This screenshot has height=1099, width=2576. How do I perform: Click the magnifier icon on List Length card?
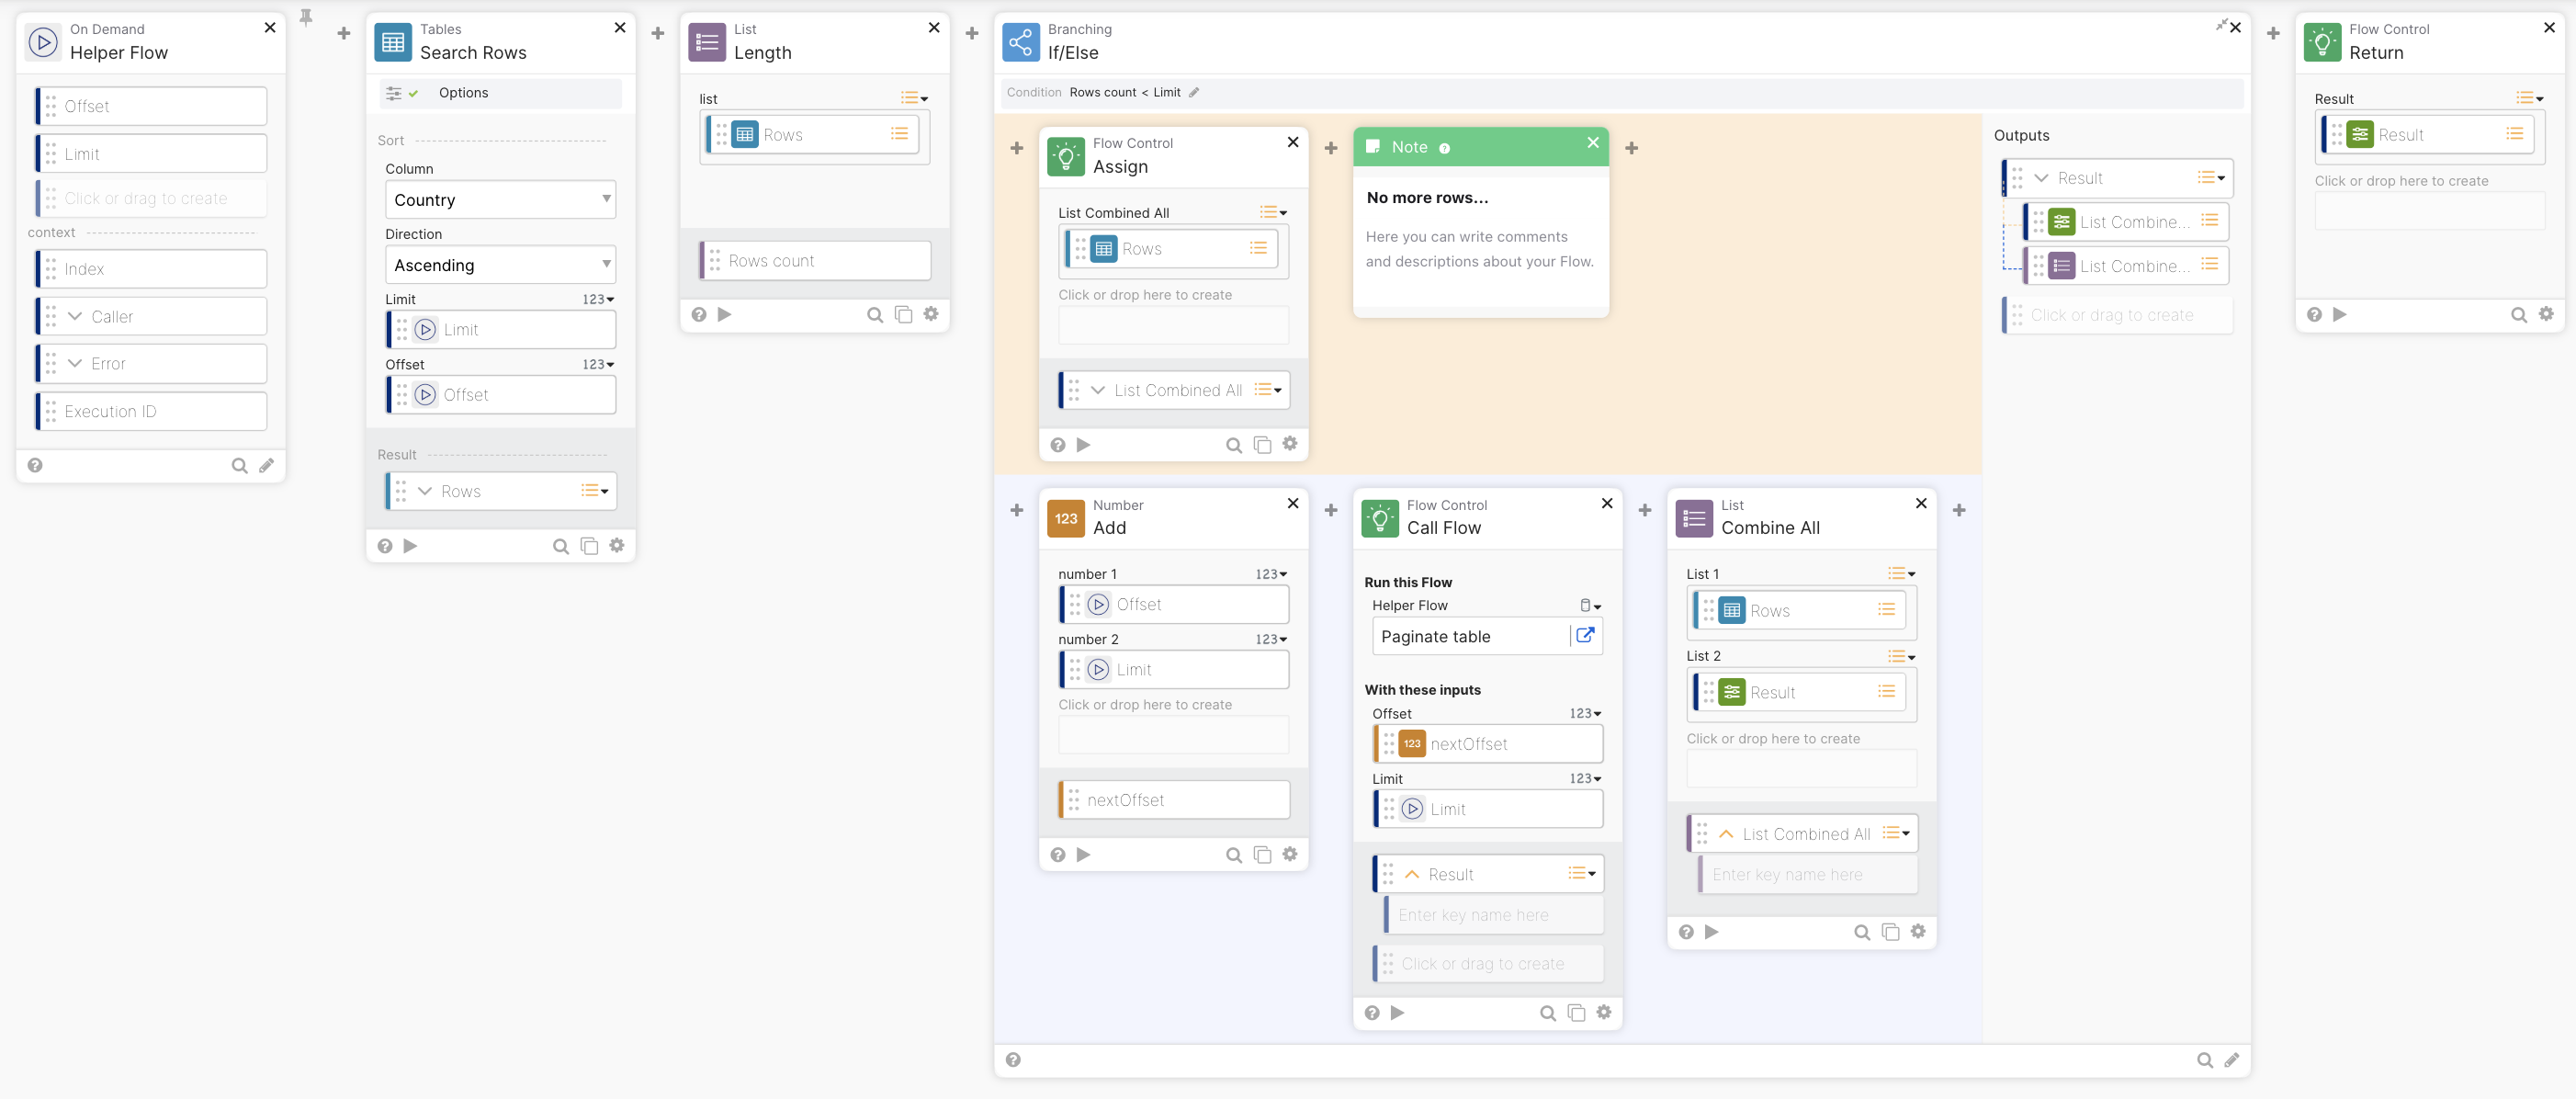point(874,315)
